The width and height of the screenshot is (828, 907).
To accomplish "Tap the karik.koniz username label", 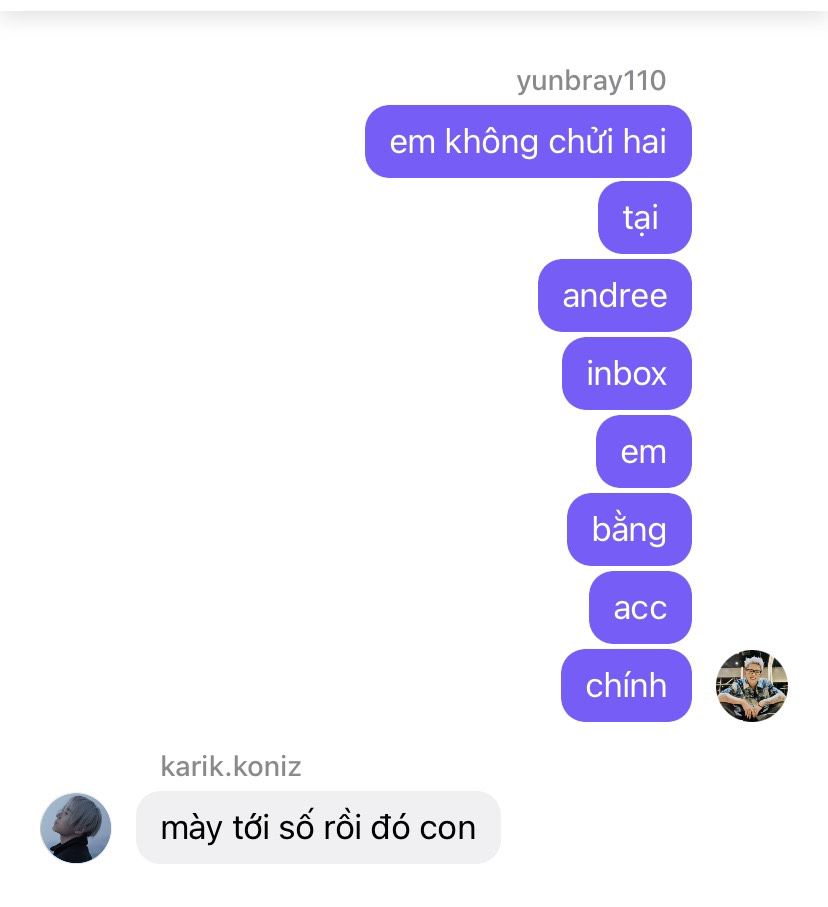I will coord(231,766).
